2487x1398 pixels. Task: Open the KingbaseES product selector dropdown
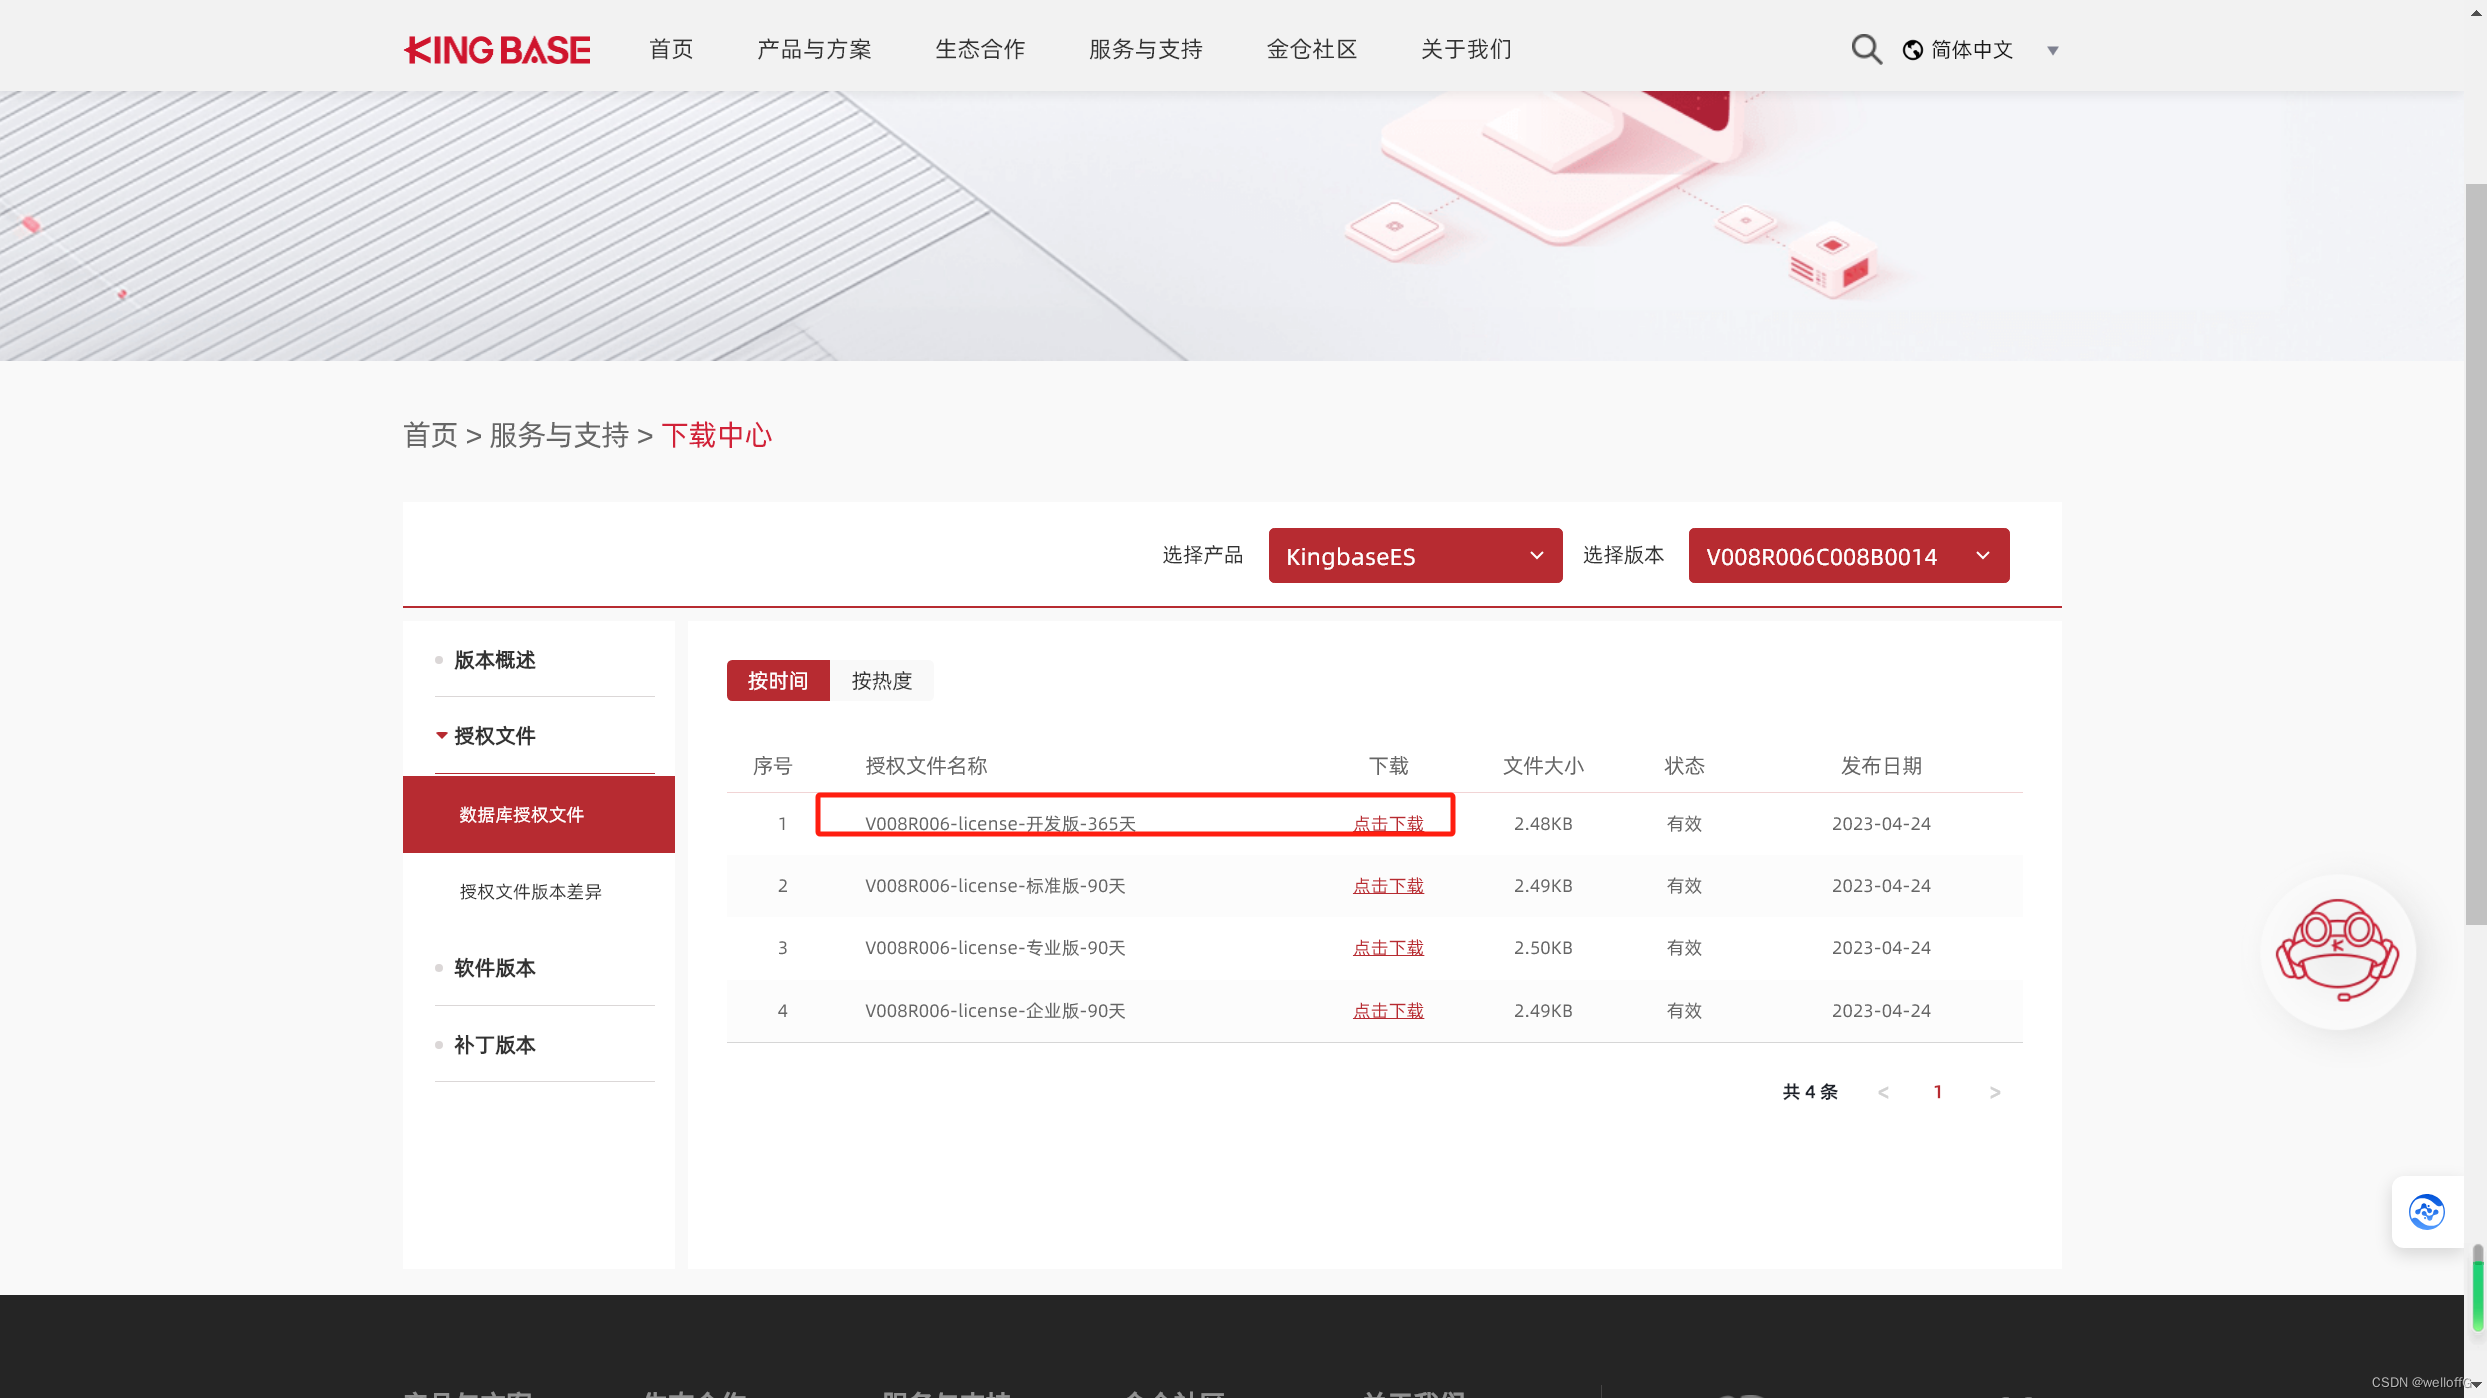tap(1414, 555)
